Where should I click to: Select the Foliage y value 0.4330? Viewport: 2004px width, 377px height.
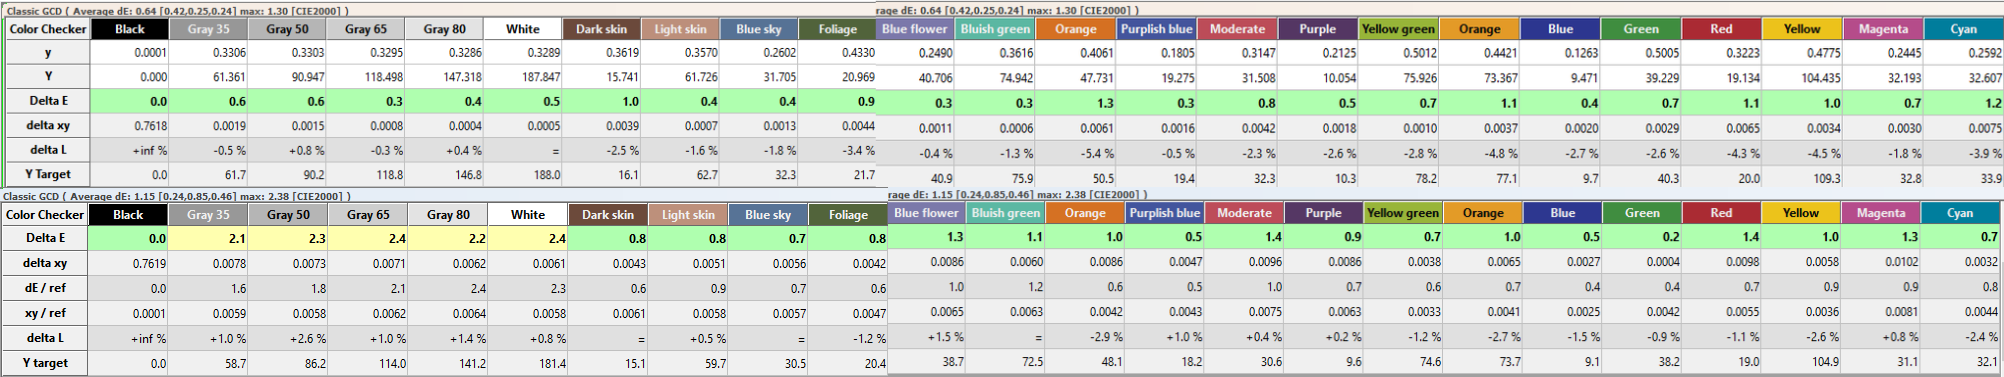tap(858, 53)
